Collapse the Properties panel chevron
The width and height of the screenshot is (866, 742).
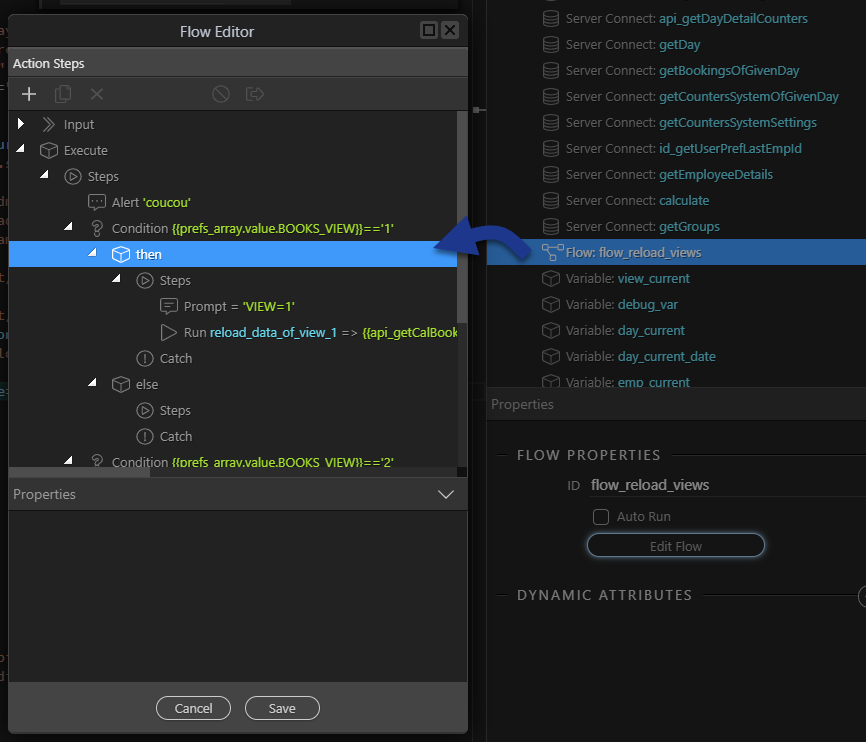click(446, 494)
